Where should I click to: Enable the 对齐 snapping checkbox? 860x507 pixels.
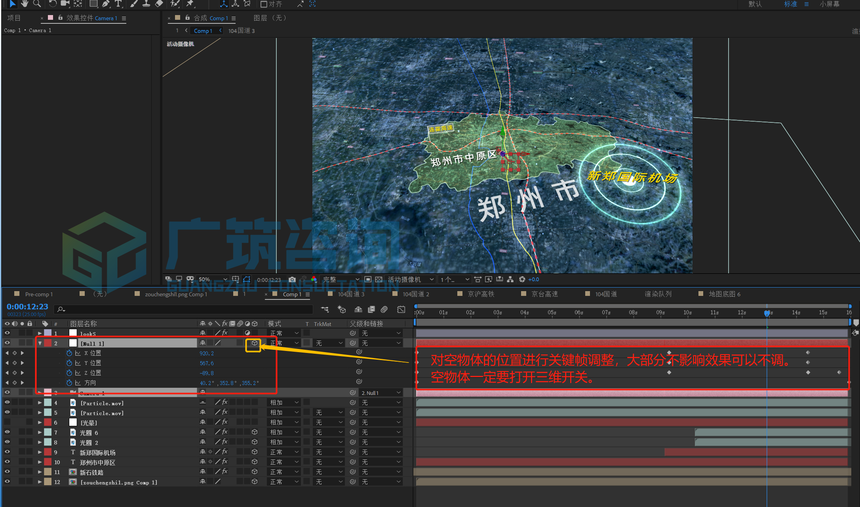tap(264, 4)
